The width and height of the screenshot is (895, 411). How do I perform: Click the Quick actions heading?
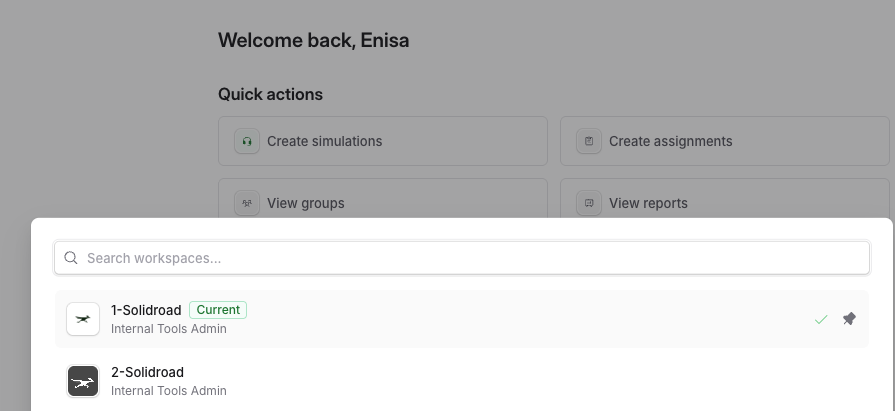tap(271, 94)
